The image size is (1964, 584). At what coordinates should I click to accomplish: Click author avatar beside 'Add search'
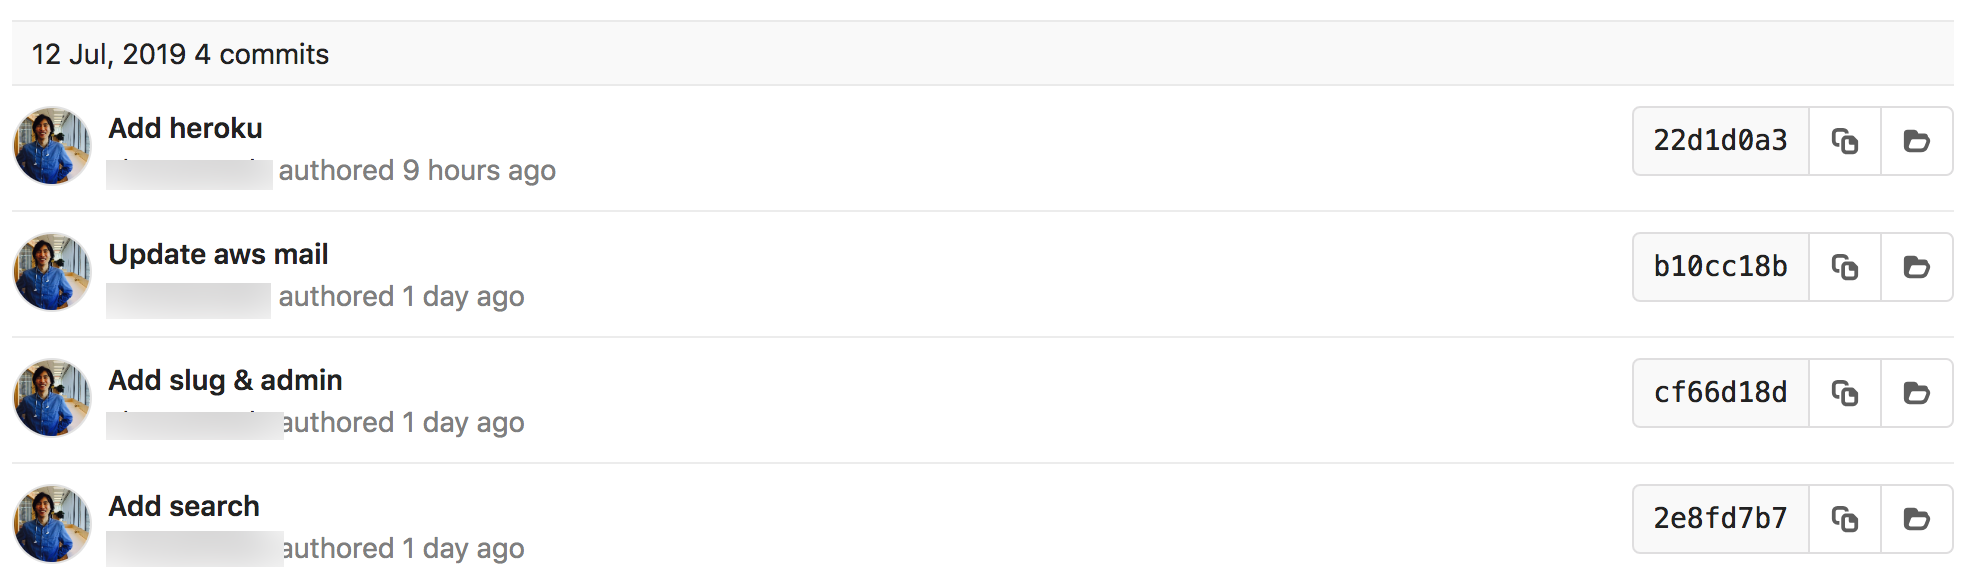(x=52, y=524)
